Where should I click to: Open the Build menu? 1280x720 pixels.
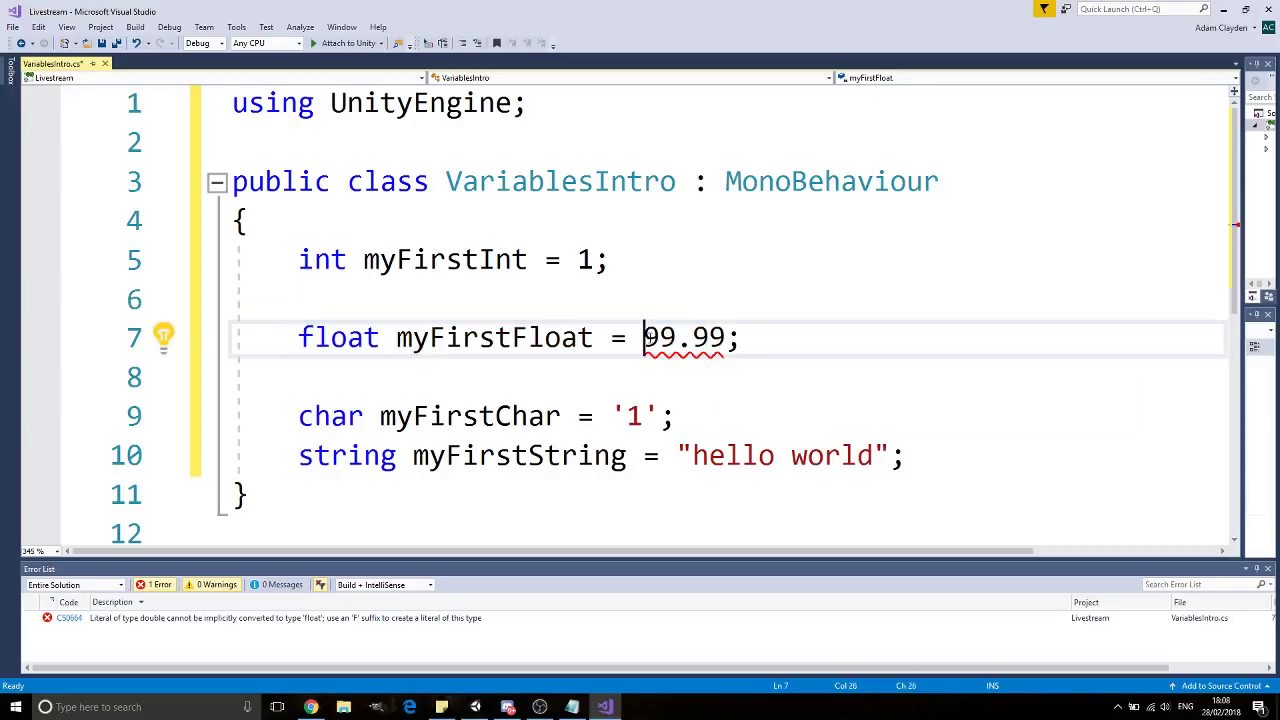click(135, 27)
